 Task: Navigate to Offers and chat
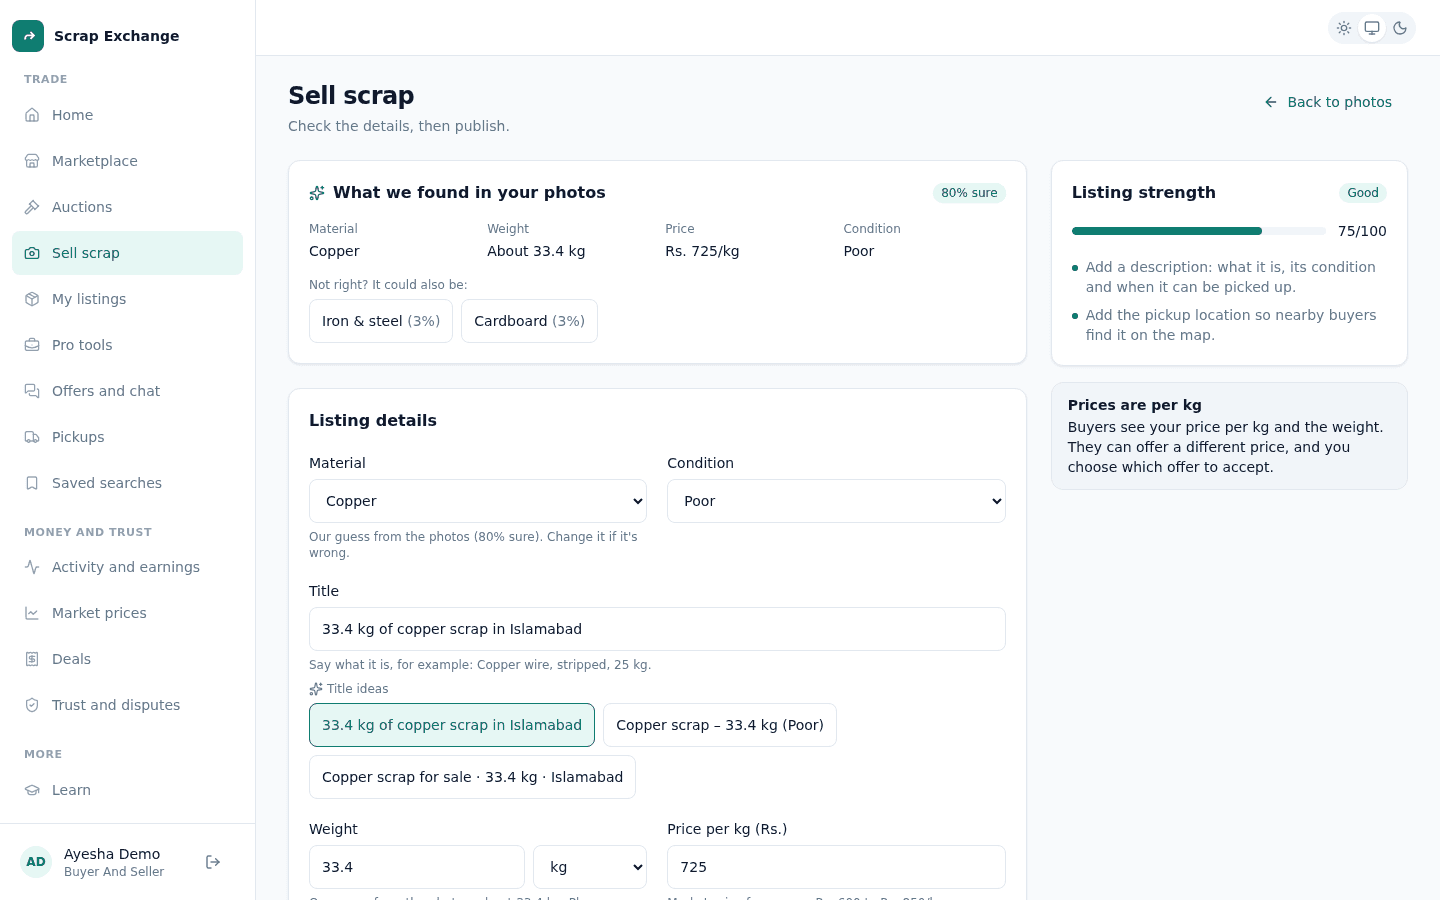127,391
